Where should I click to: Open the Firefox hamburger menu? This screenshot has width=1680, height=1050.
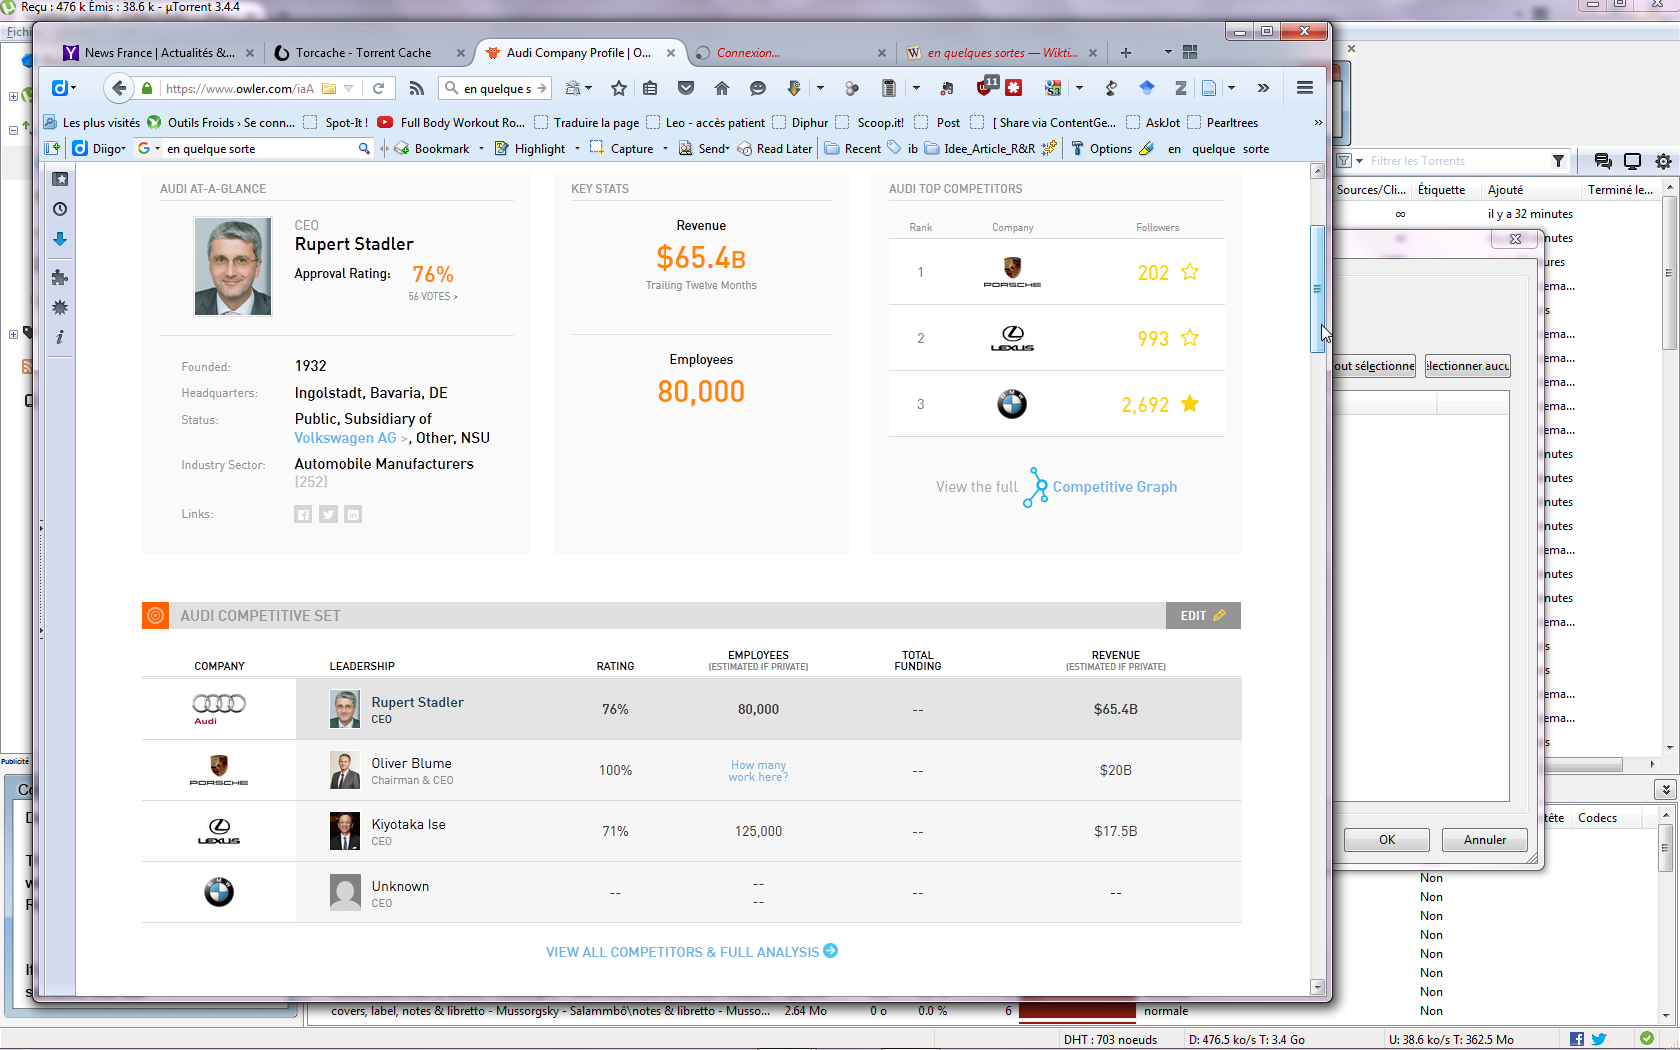(1305, 88)
